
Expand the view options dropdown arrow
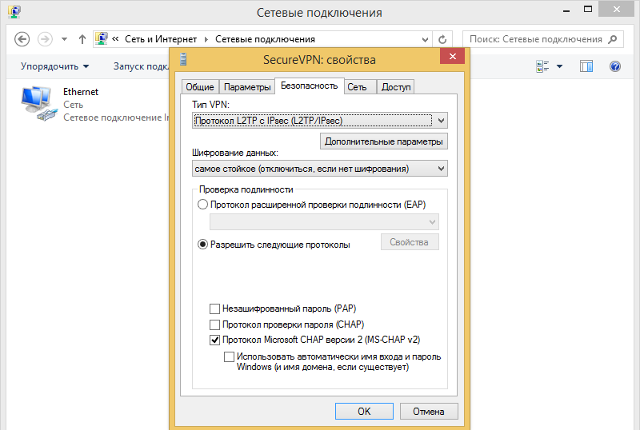559,66
